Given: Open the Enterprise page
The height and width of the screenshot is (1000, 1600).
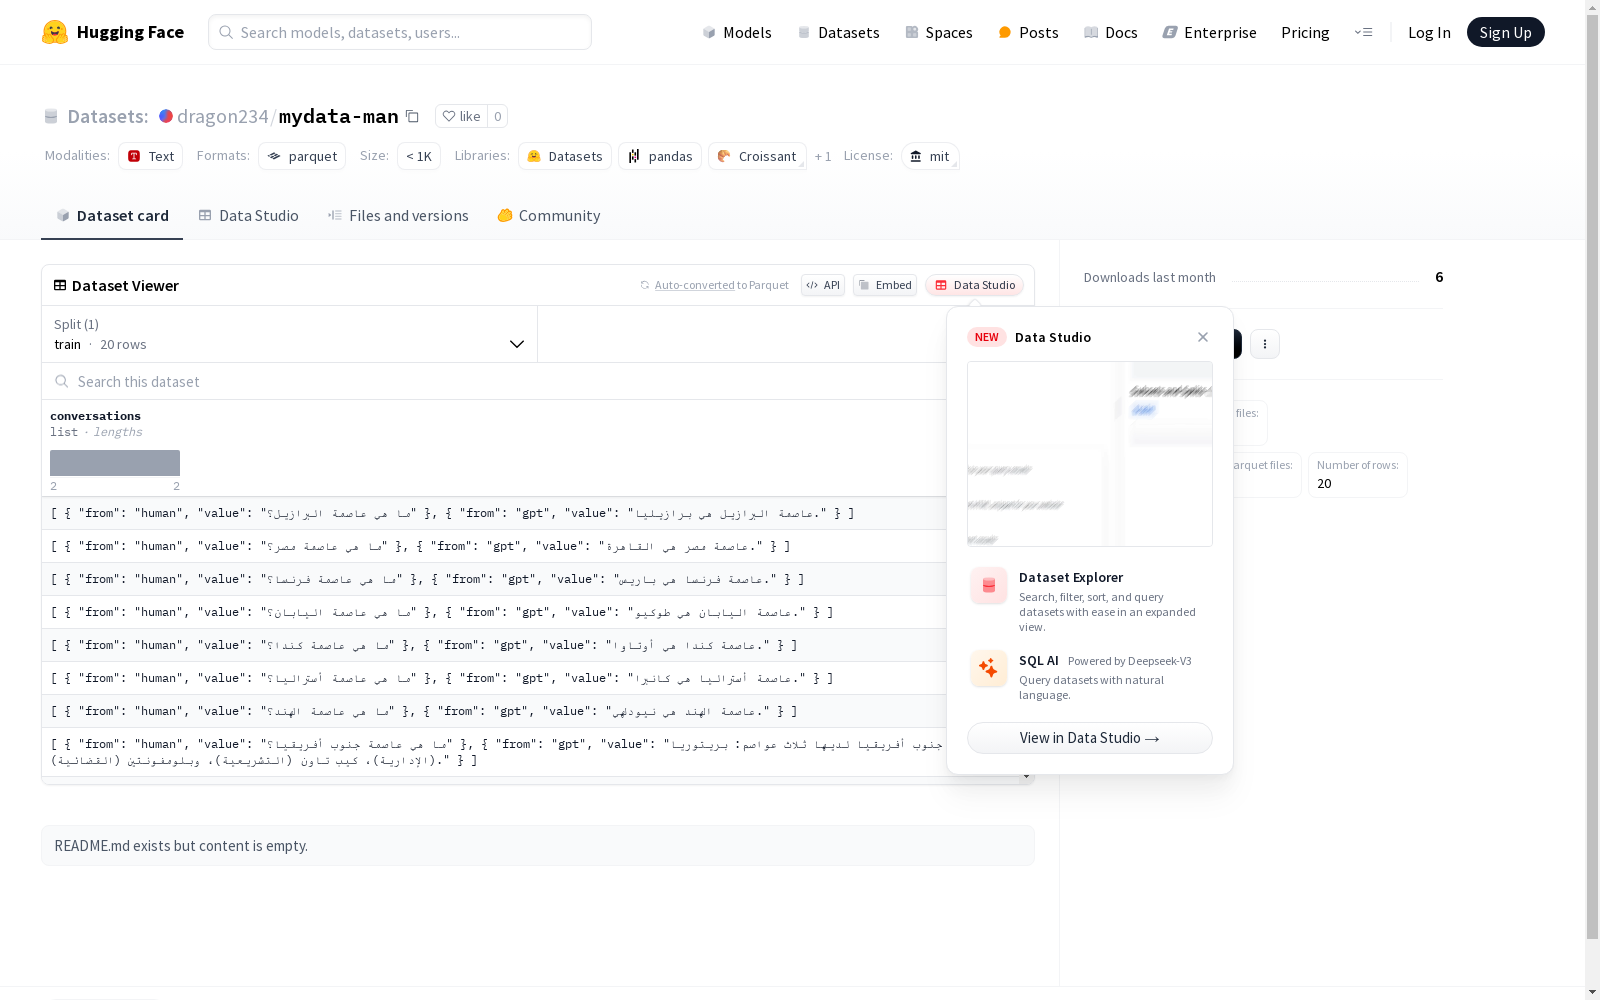Looking at the screenshot, I should (x=1209, y=32).
